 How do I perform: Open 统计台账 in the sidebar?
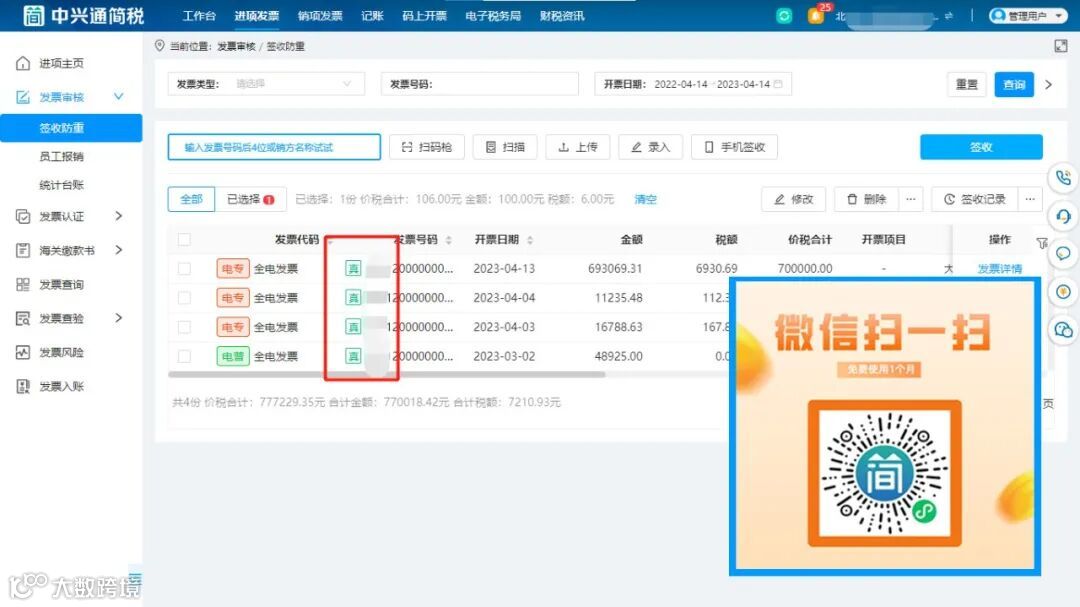[61, 185]
